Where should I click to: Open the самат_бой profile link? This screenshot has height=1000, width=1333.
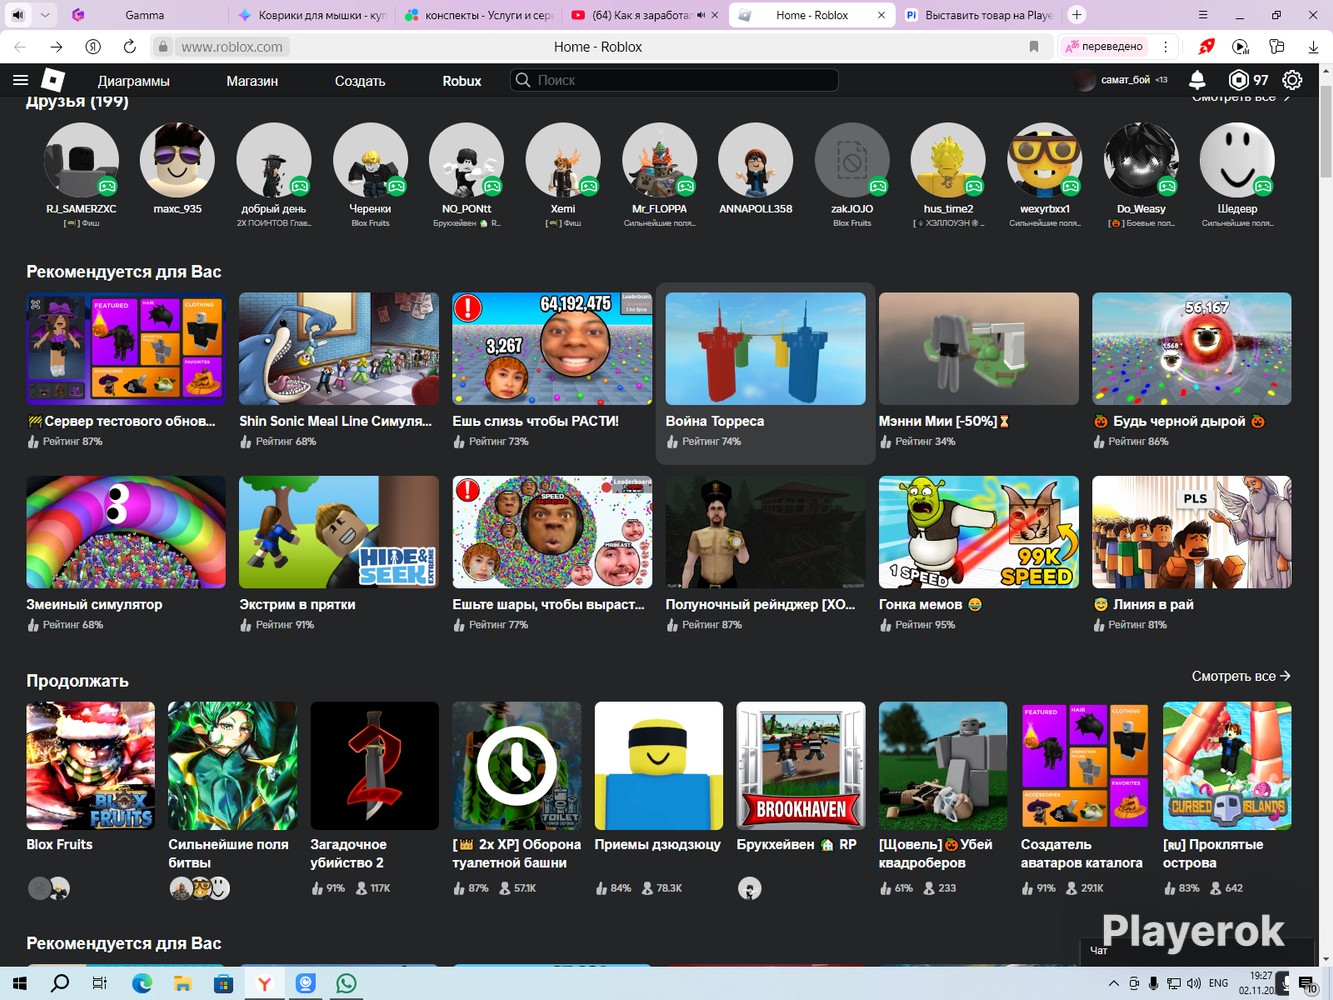pyautogui.click(x=1120, y=80)
